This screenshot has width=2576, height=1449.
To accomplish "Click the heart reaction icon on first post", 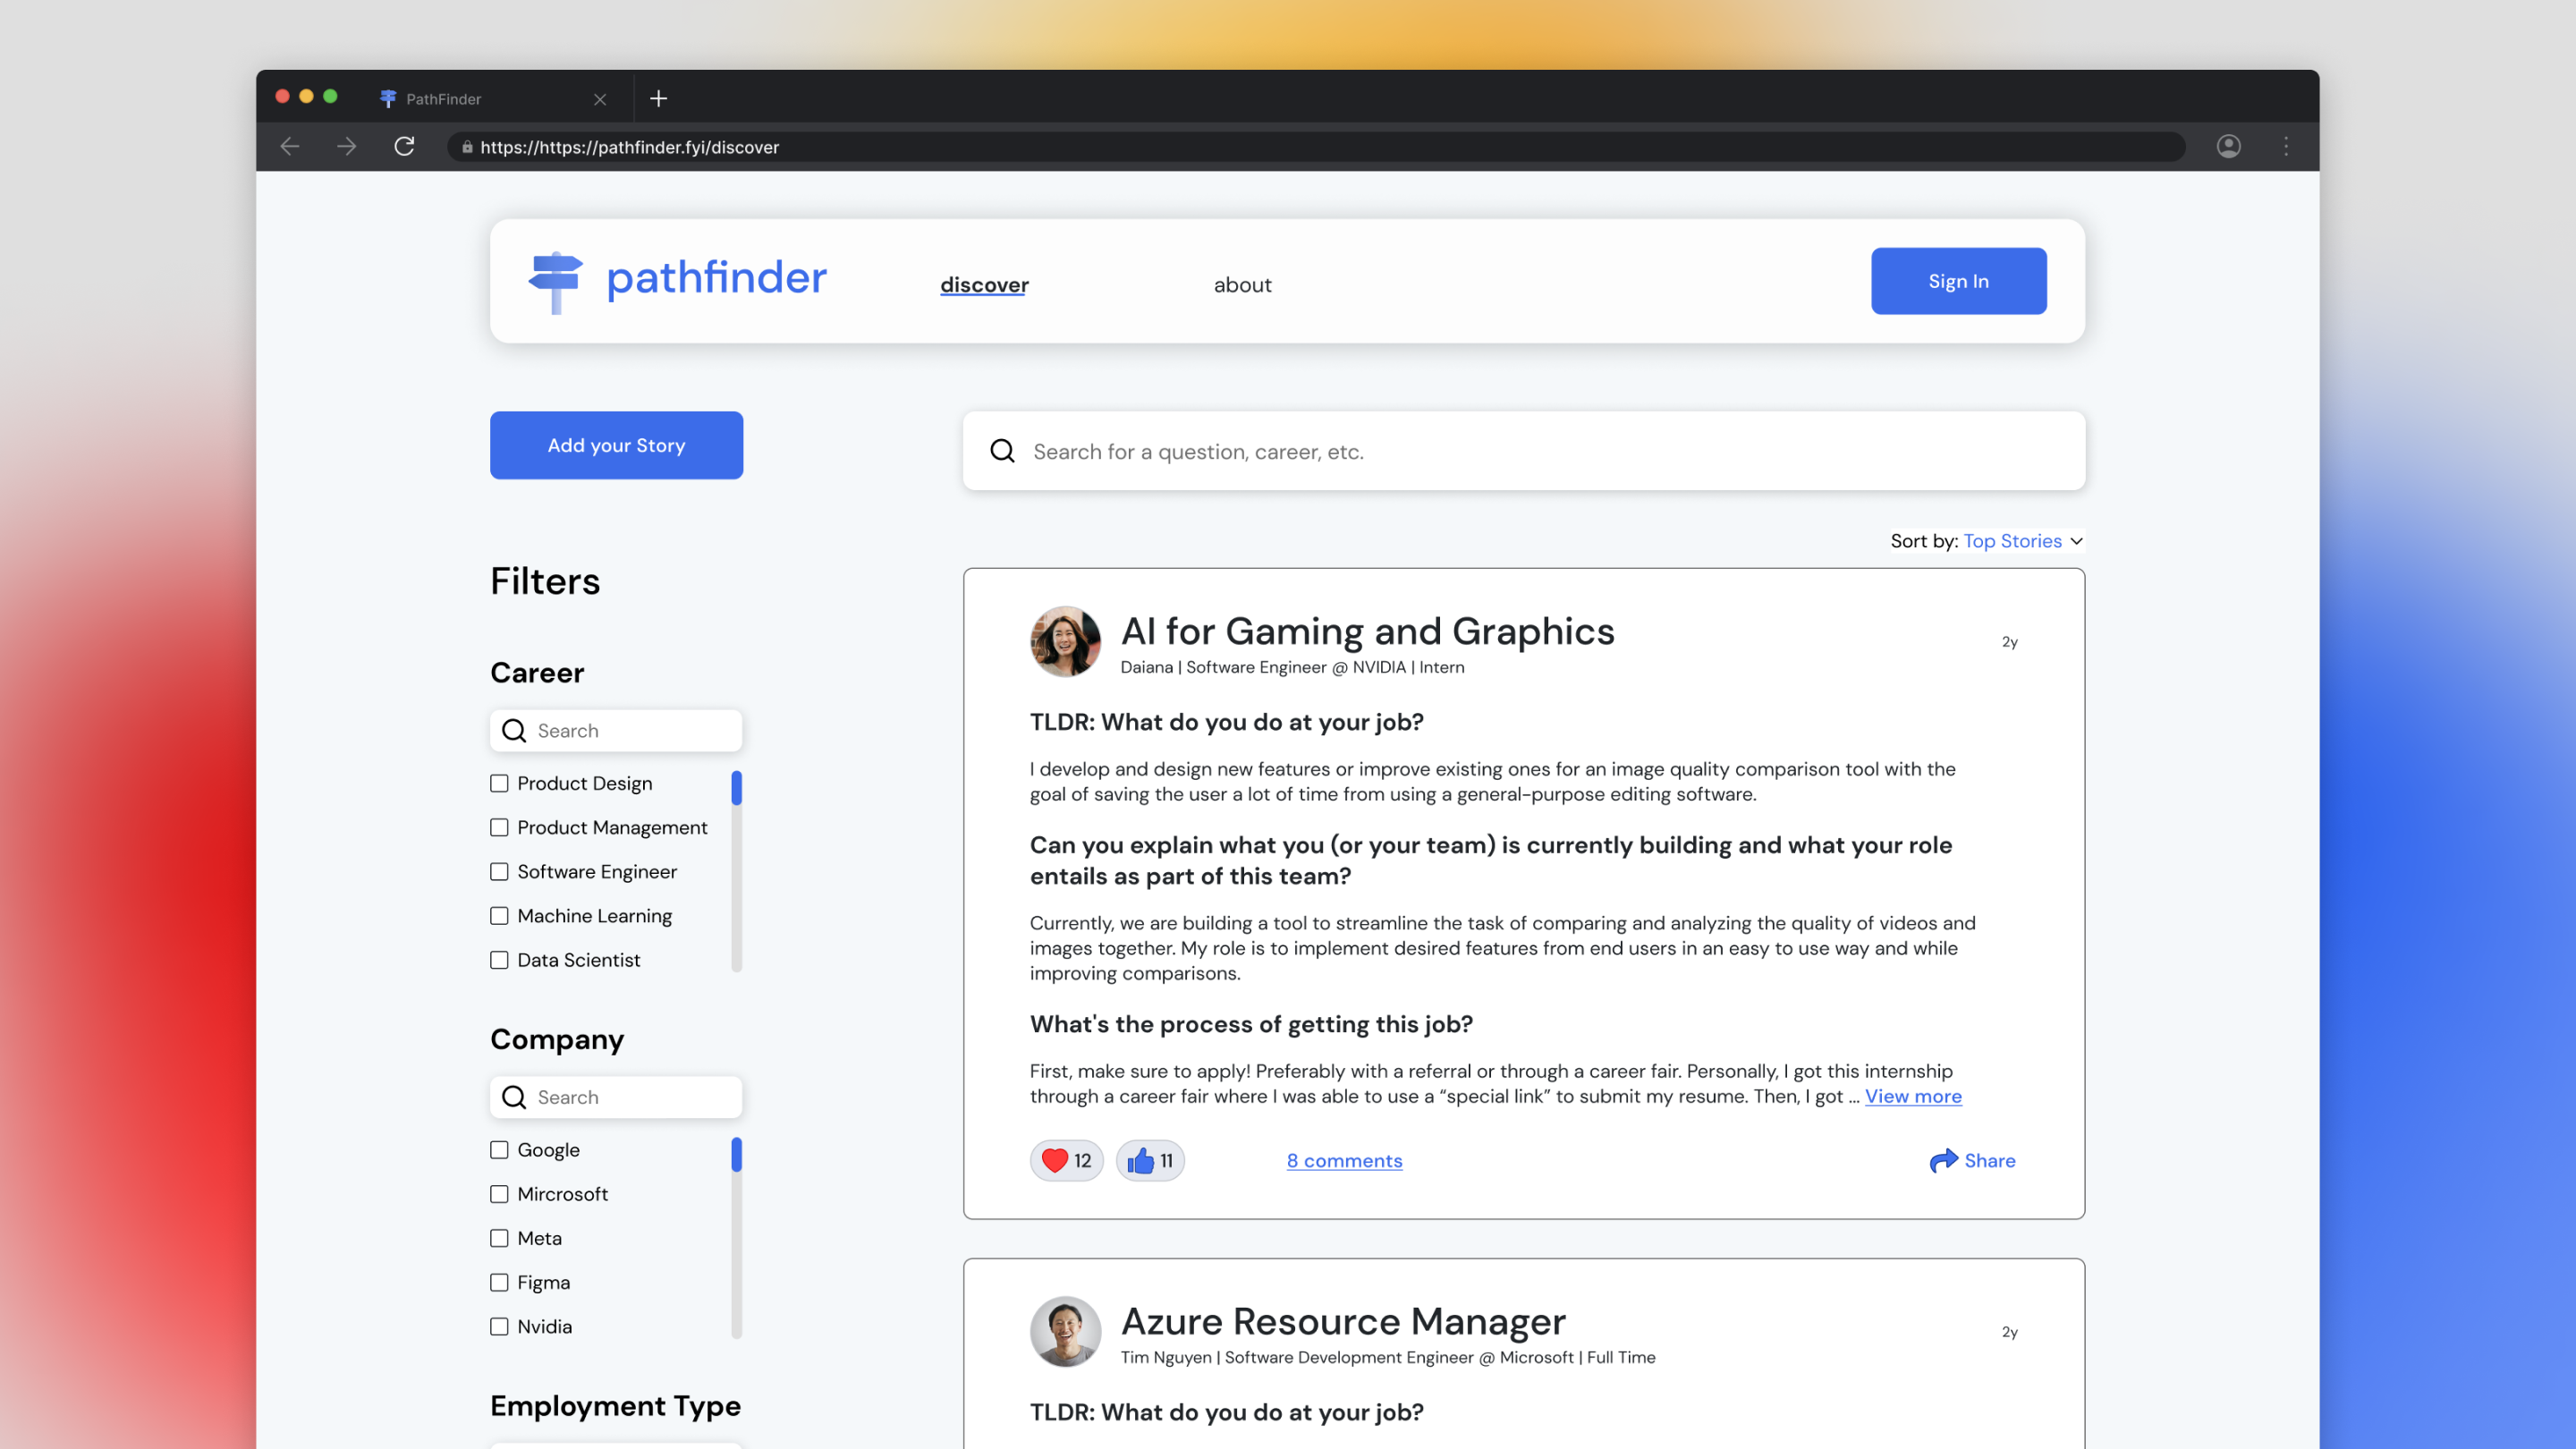I will [1055, 1159].
